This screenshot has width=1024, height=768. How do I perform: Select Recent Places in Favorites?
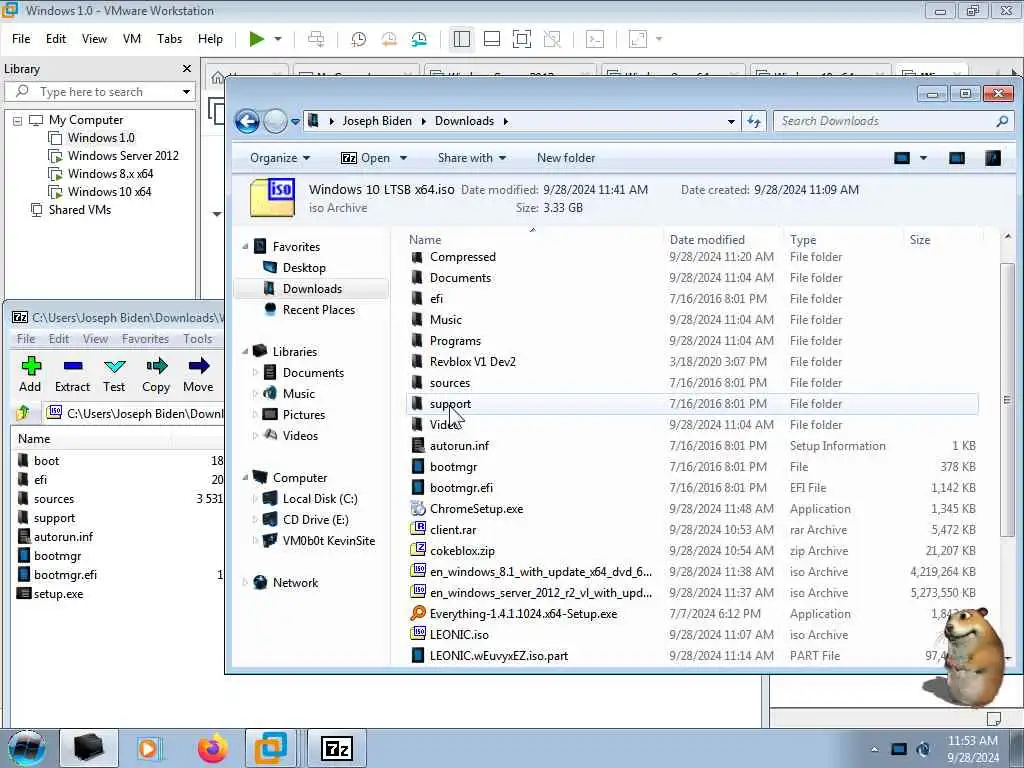pyautogui.click(x=319, y=310)
